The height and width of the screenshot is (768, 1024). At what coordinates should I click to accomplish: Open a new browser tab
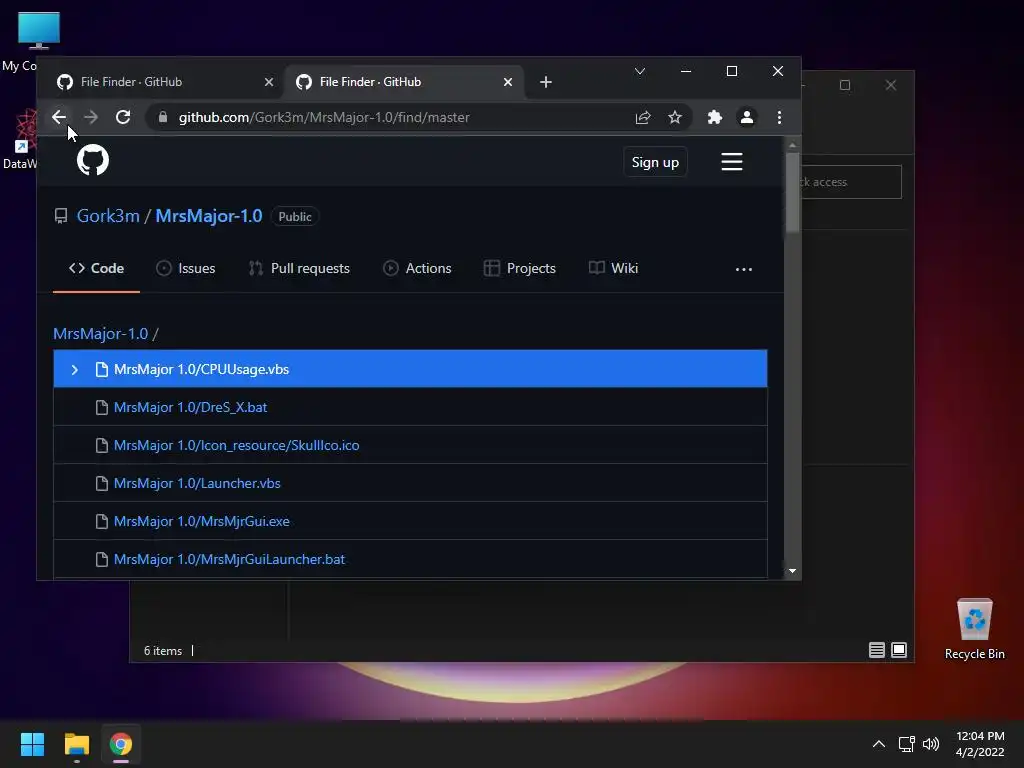click(x=546, y=82)
